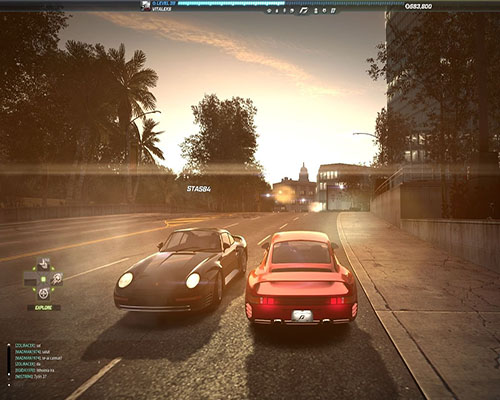
Task: Click the EXPLORE mode label
Action: [x=44, y=308]
